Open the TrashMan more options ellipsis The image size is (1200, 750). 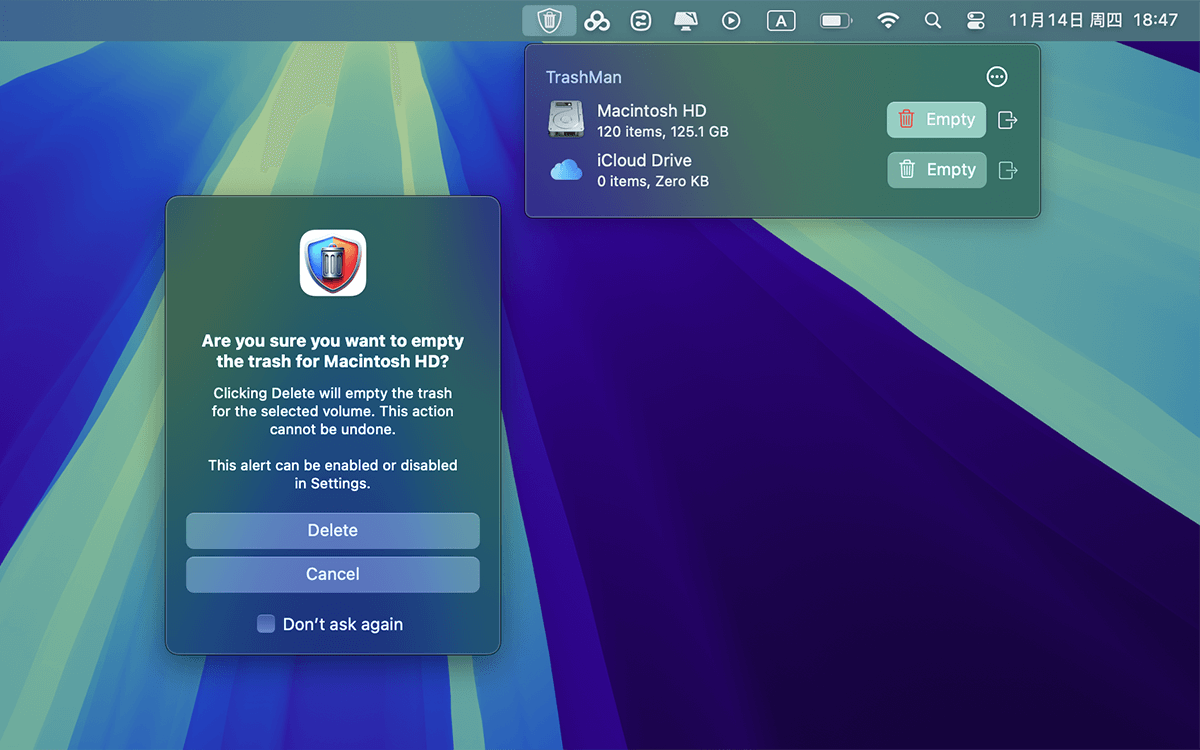pos(997,77)
